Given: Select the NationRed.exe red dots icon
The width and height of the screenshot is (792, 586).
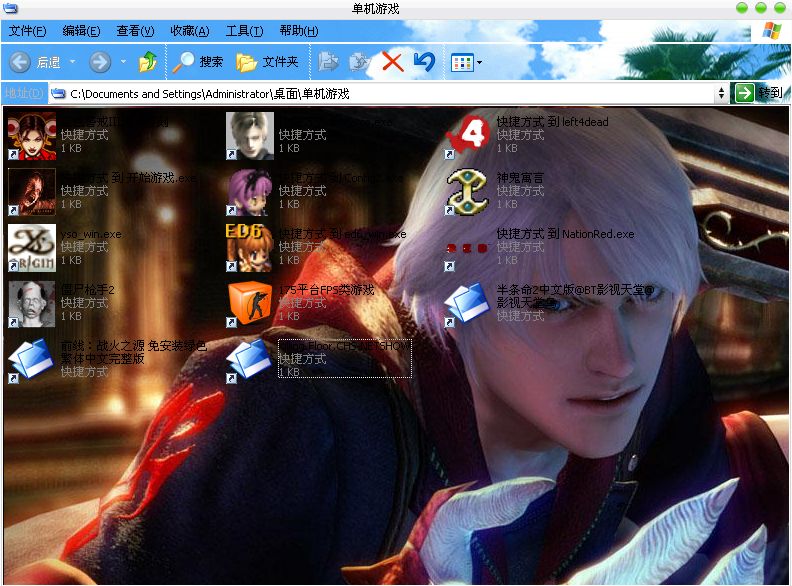Looking at the screenshot, I should point(468,248).
